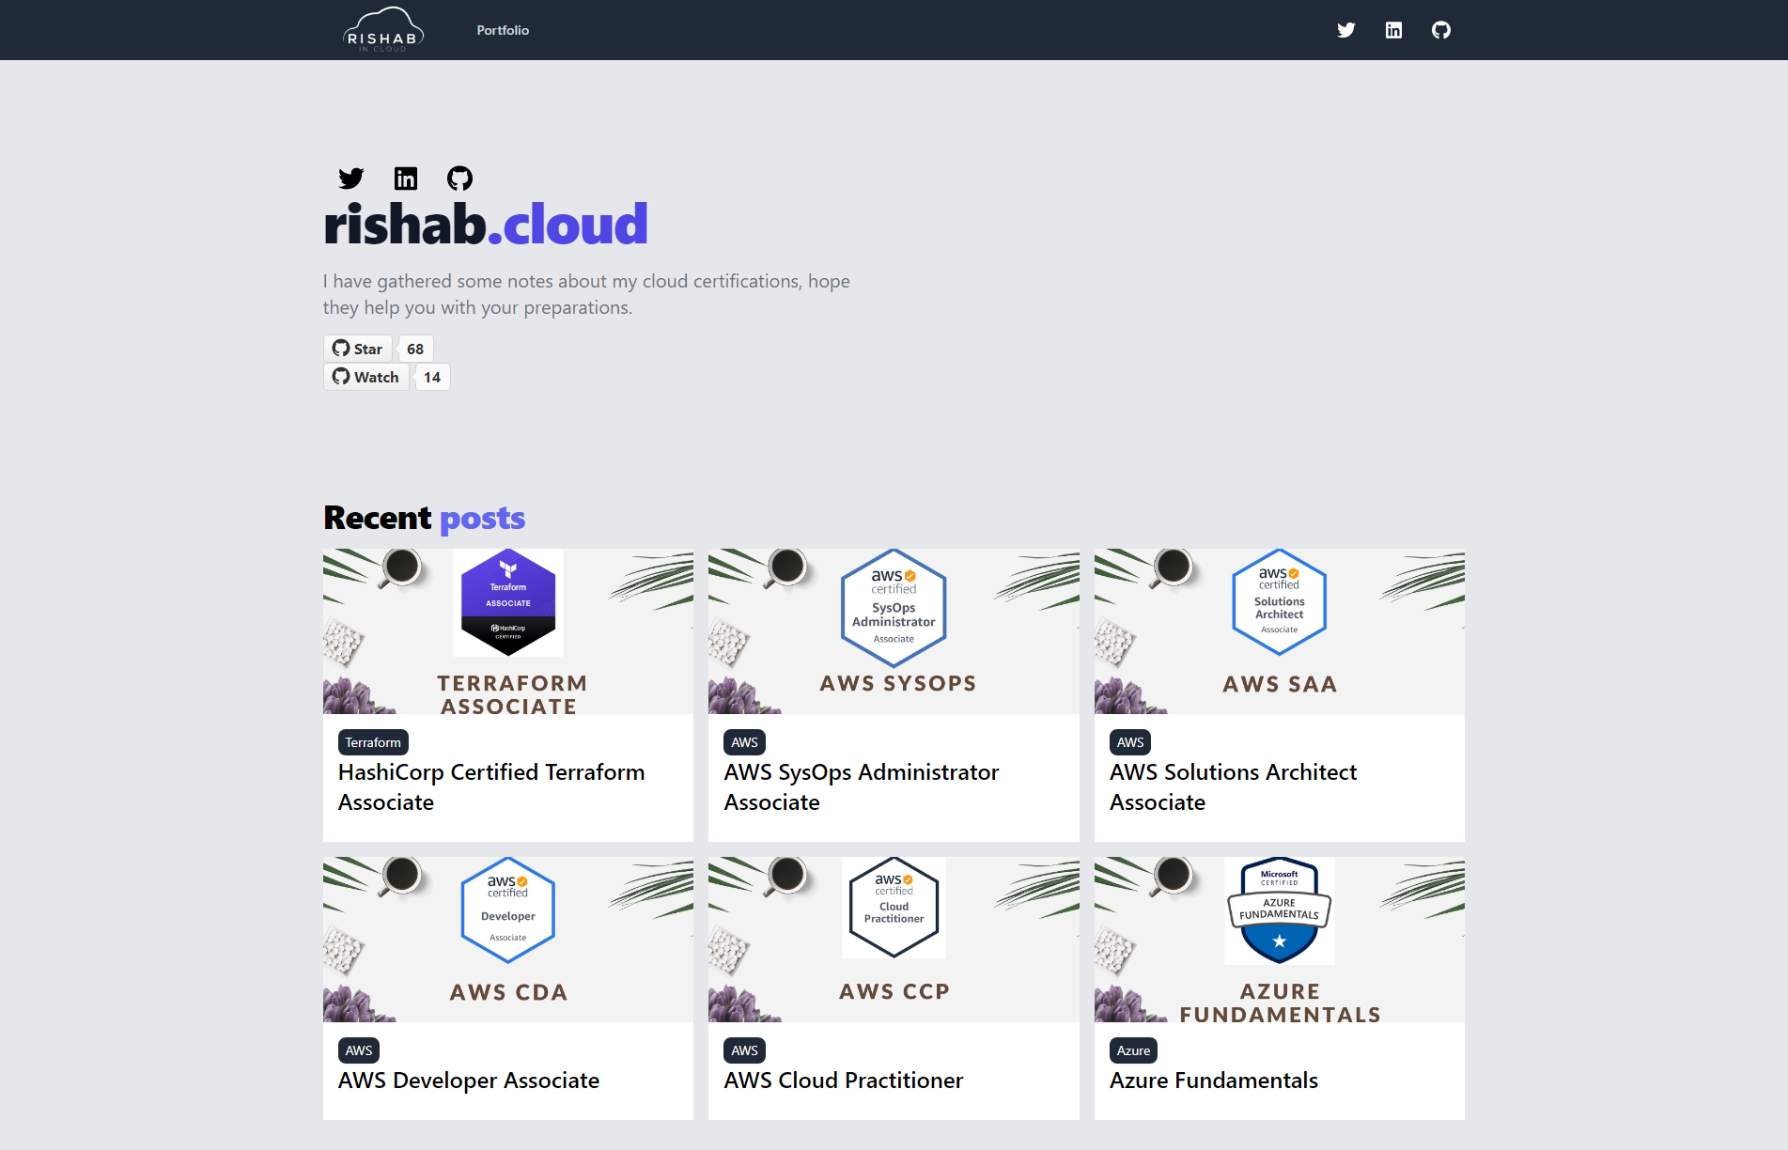Viewport: 1788px width, 1150px height.
Task: Click the Terraform category tag
Action: tap(373, 742)
